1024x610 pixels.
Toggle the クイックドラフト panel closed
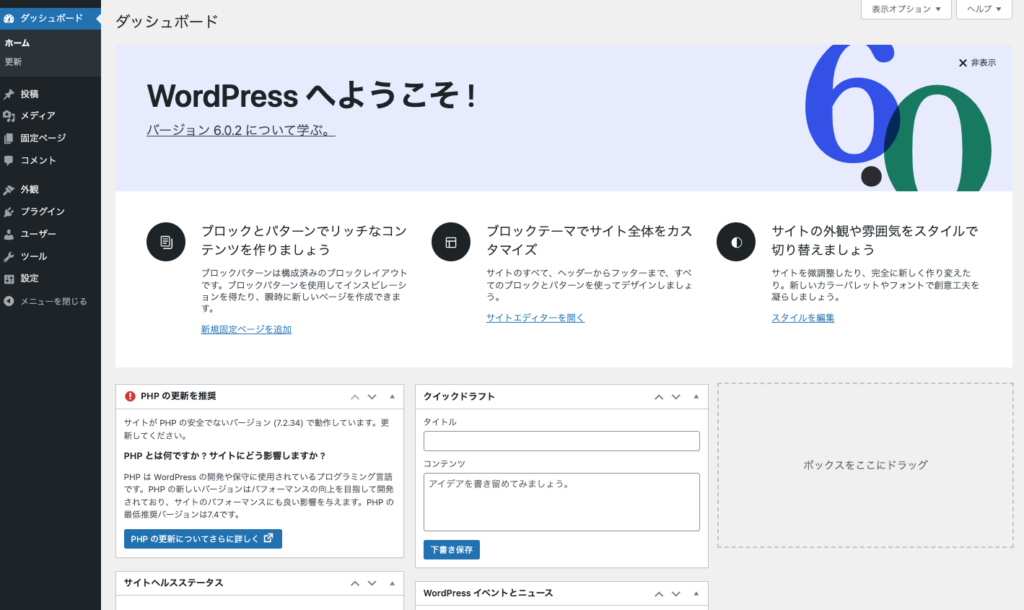coord(696,396)
